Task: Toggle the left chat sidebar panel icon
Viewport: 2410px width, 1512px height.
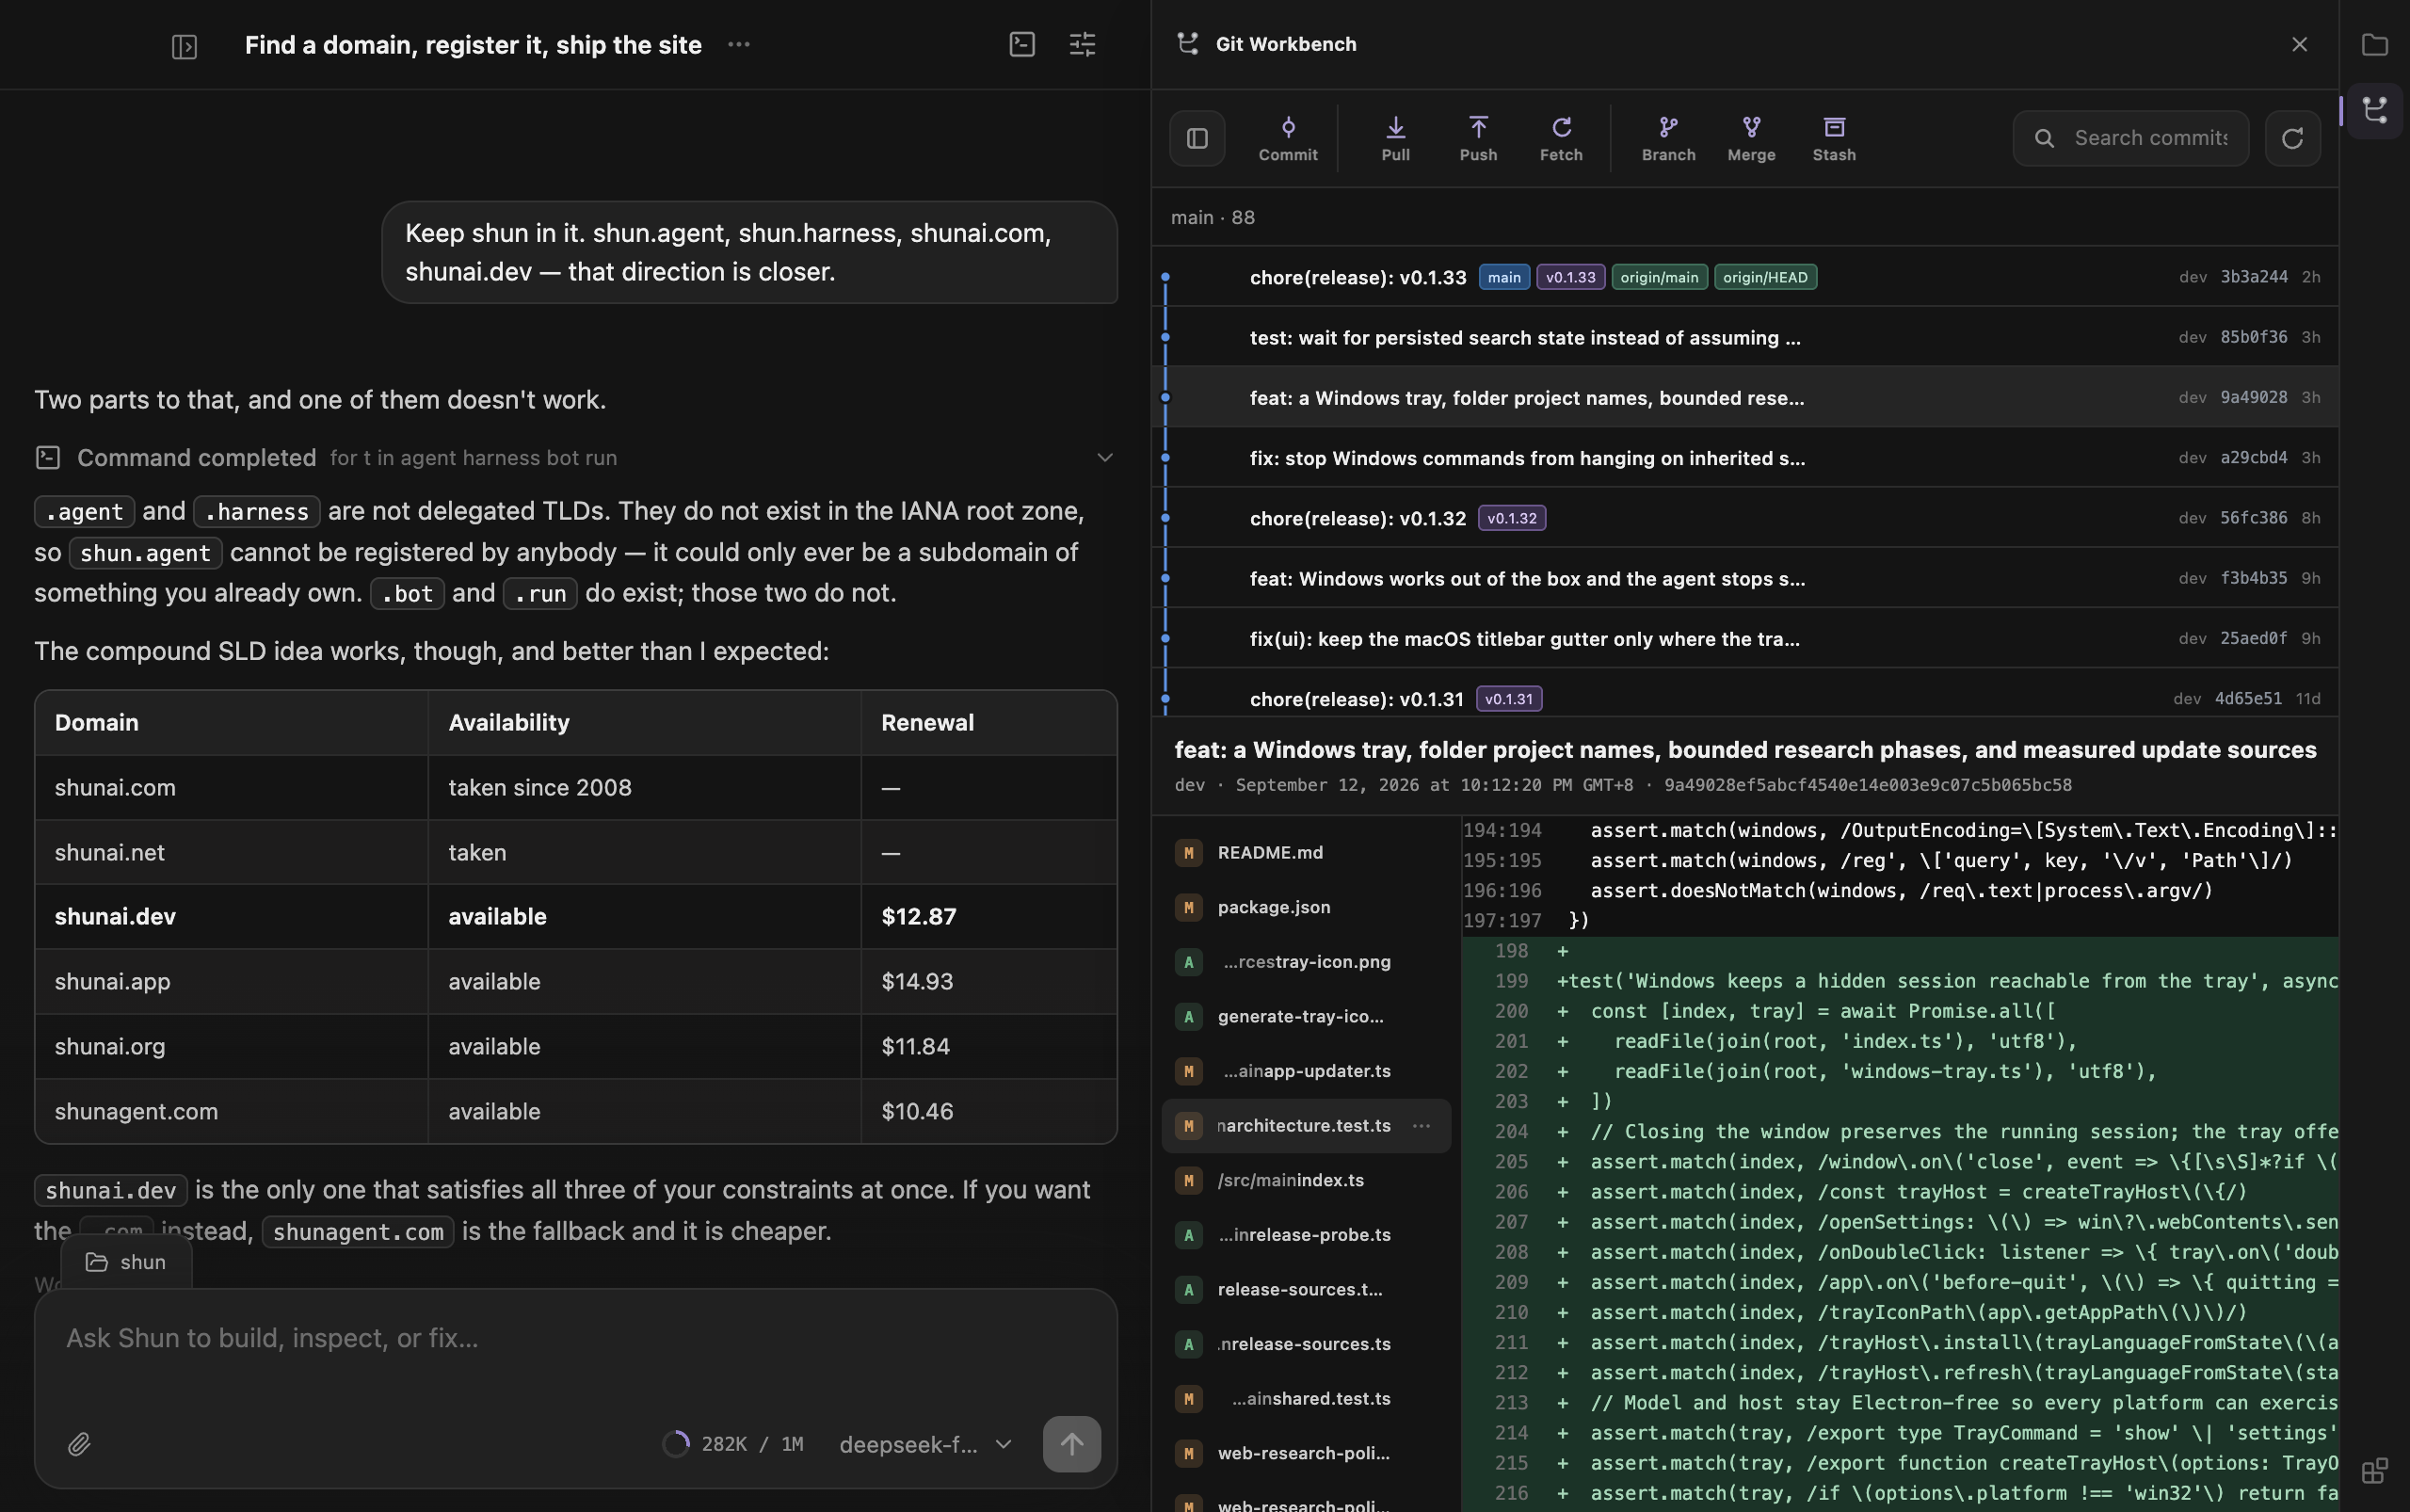Action: pyautogui.click(x=184, y=46)
